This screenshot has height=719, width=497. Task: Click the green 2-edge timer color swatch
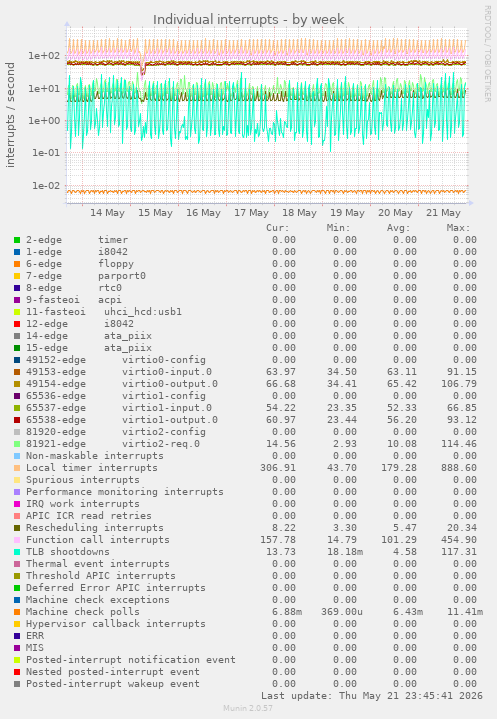pyautogui.click(x=17, y=240)
